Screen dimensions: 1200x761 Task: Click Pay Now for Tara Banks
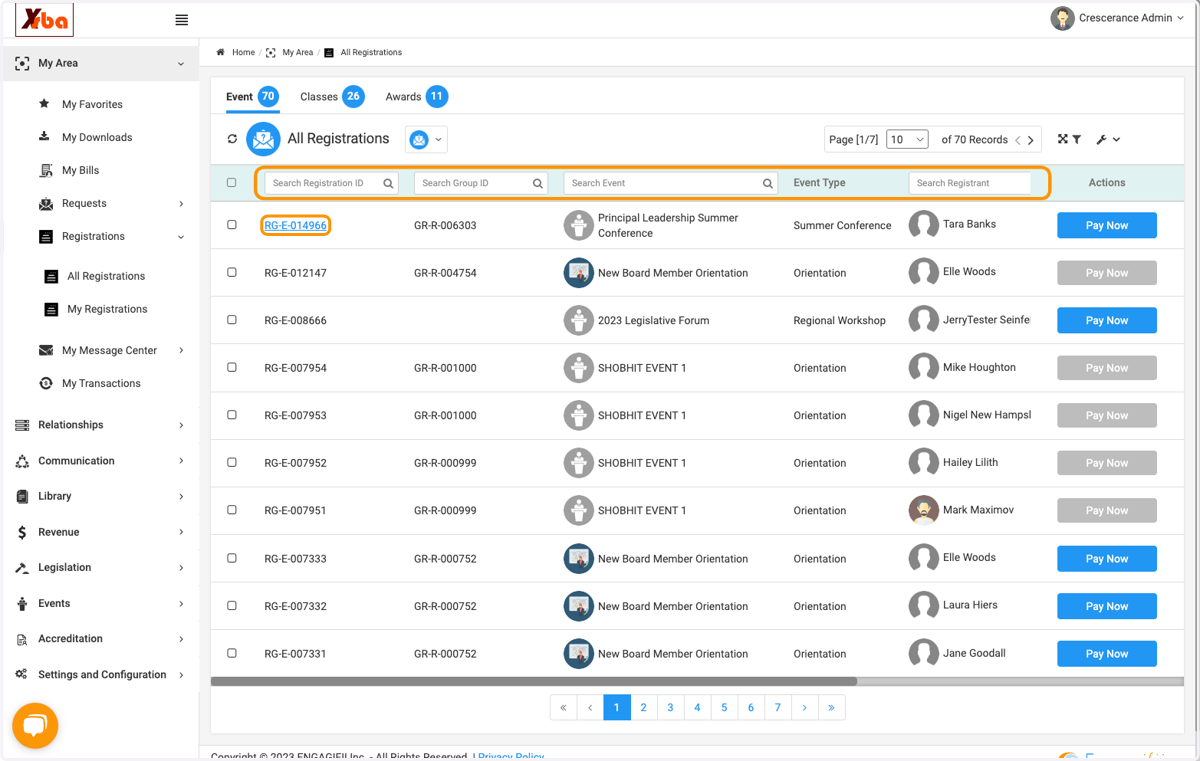[1107, 225]
